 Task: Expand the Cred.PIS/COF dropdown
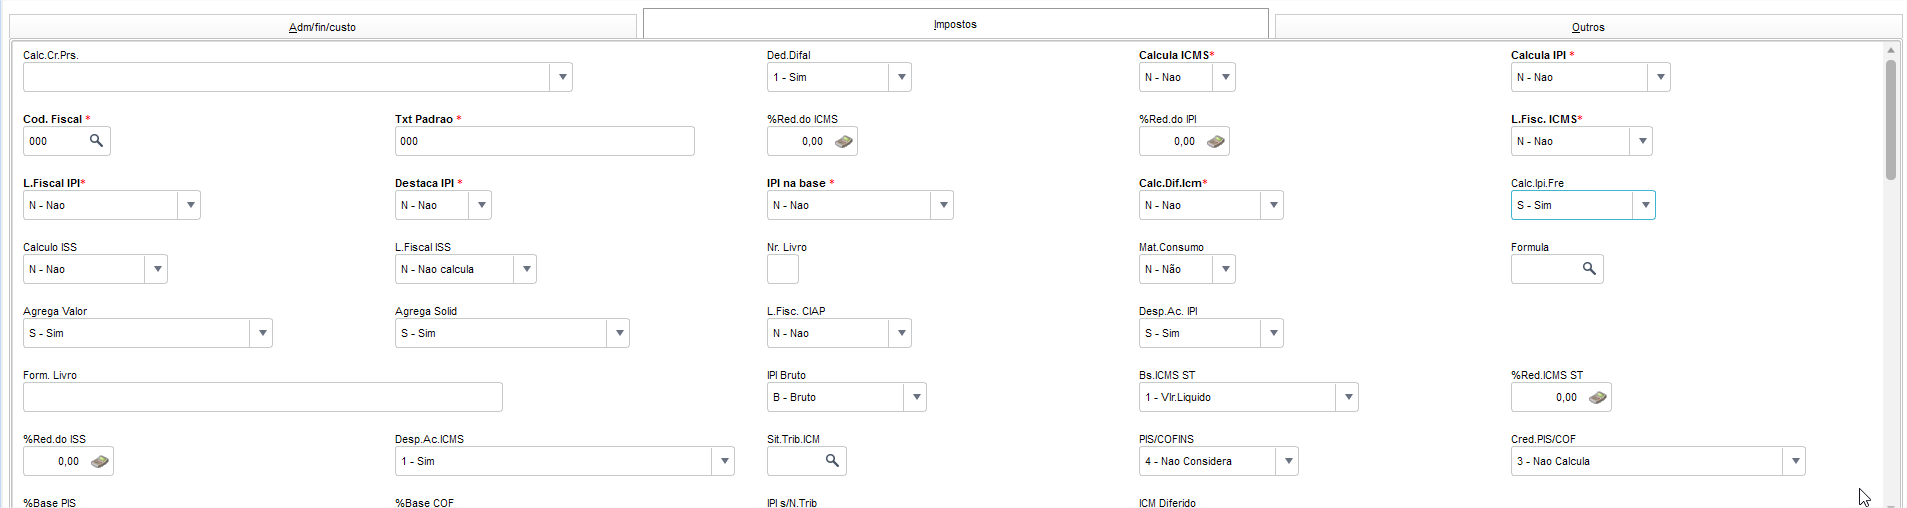point(1795,461)
